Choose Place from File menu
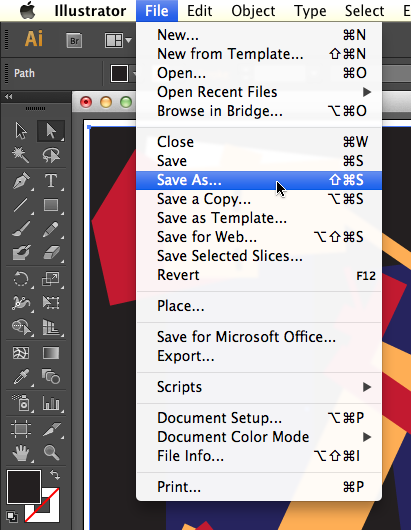411x530 pixels. [259, 306]
